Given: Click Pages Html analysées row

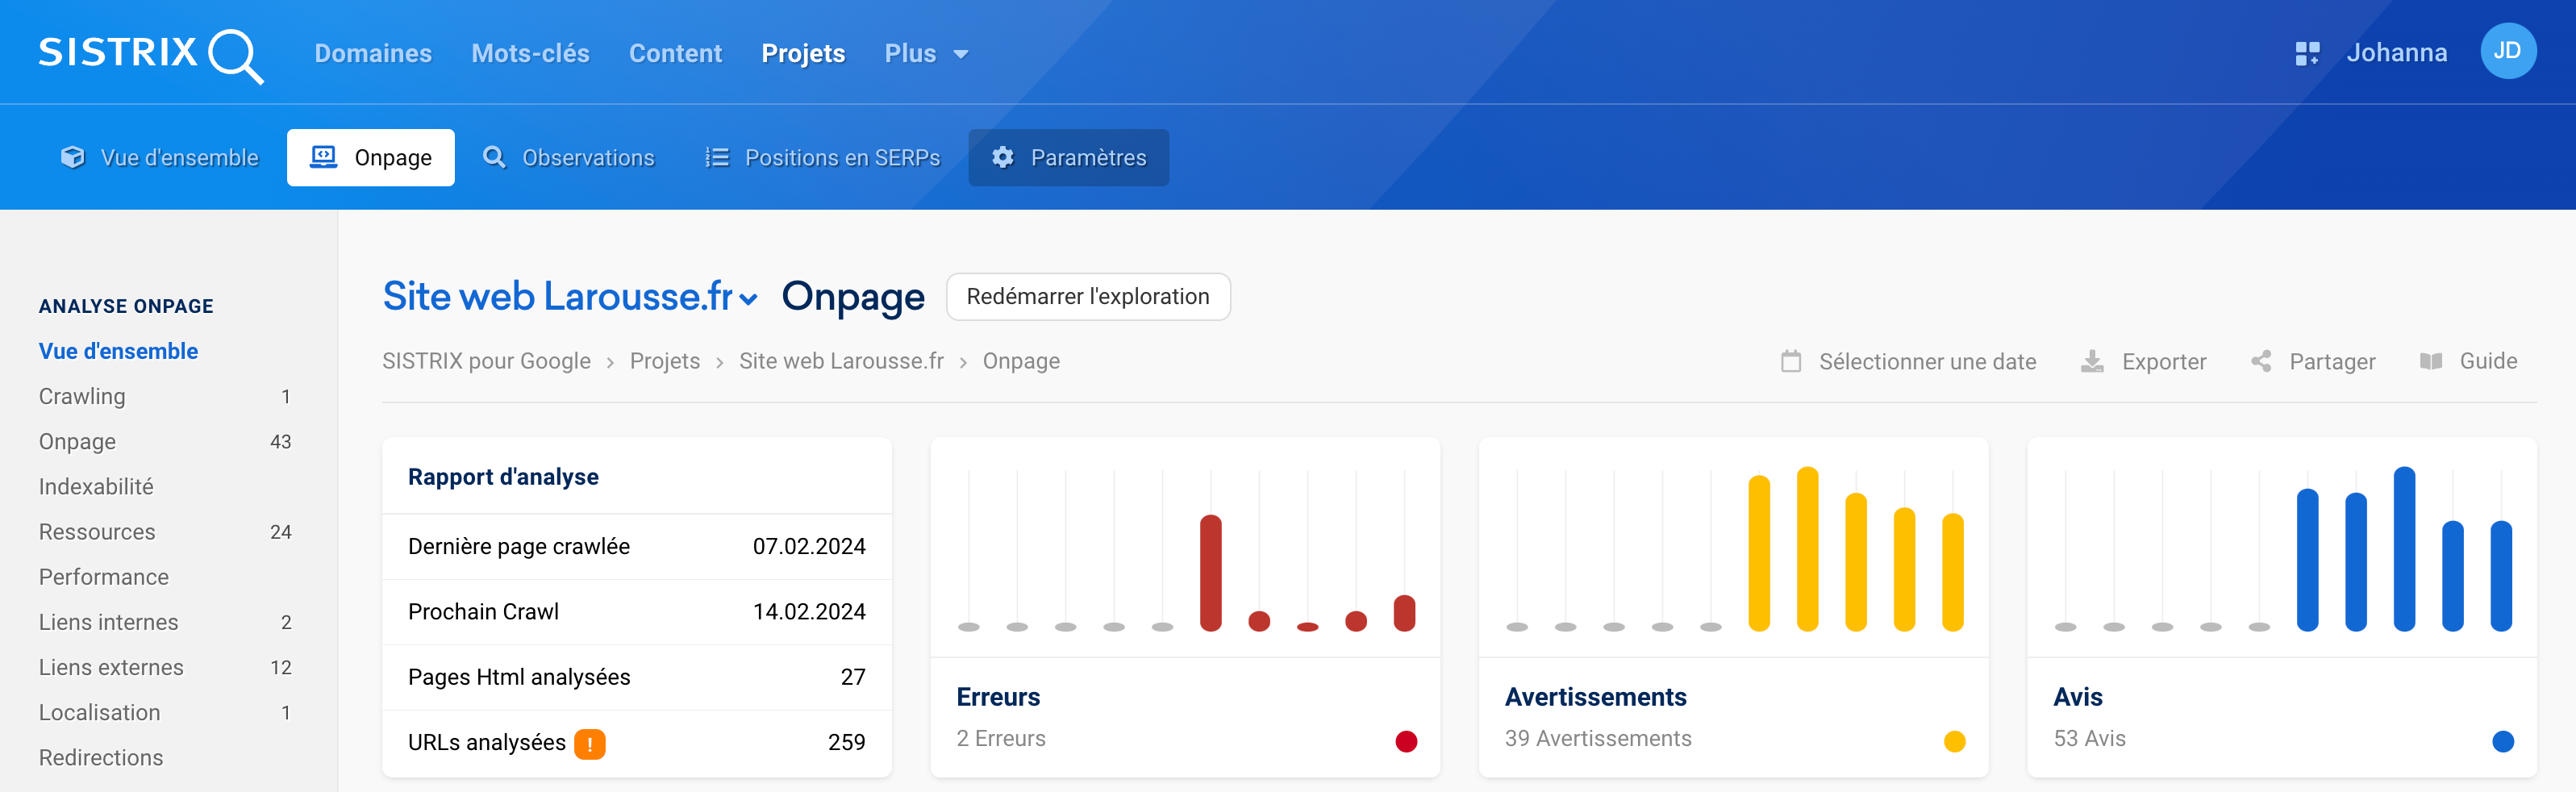Looking at the screenshot, I should point(636,677).
